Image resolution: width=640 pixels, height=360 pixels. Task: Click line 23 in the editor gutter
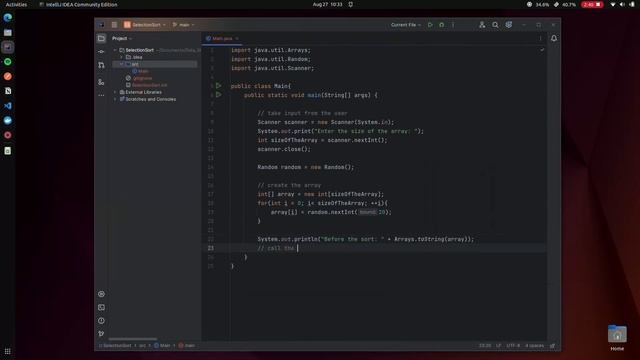point(211,248)
